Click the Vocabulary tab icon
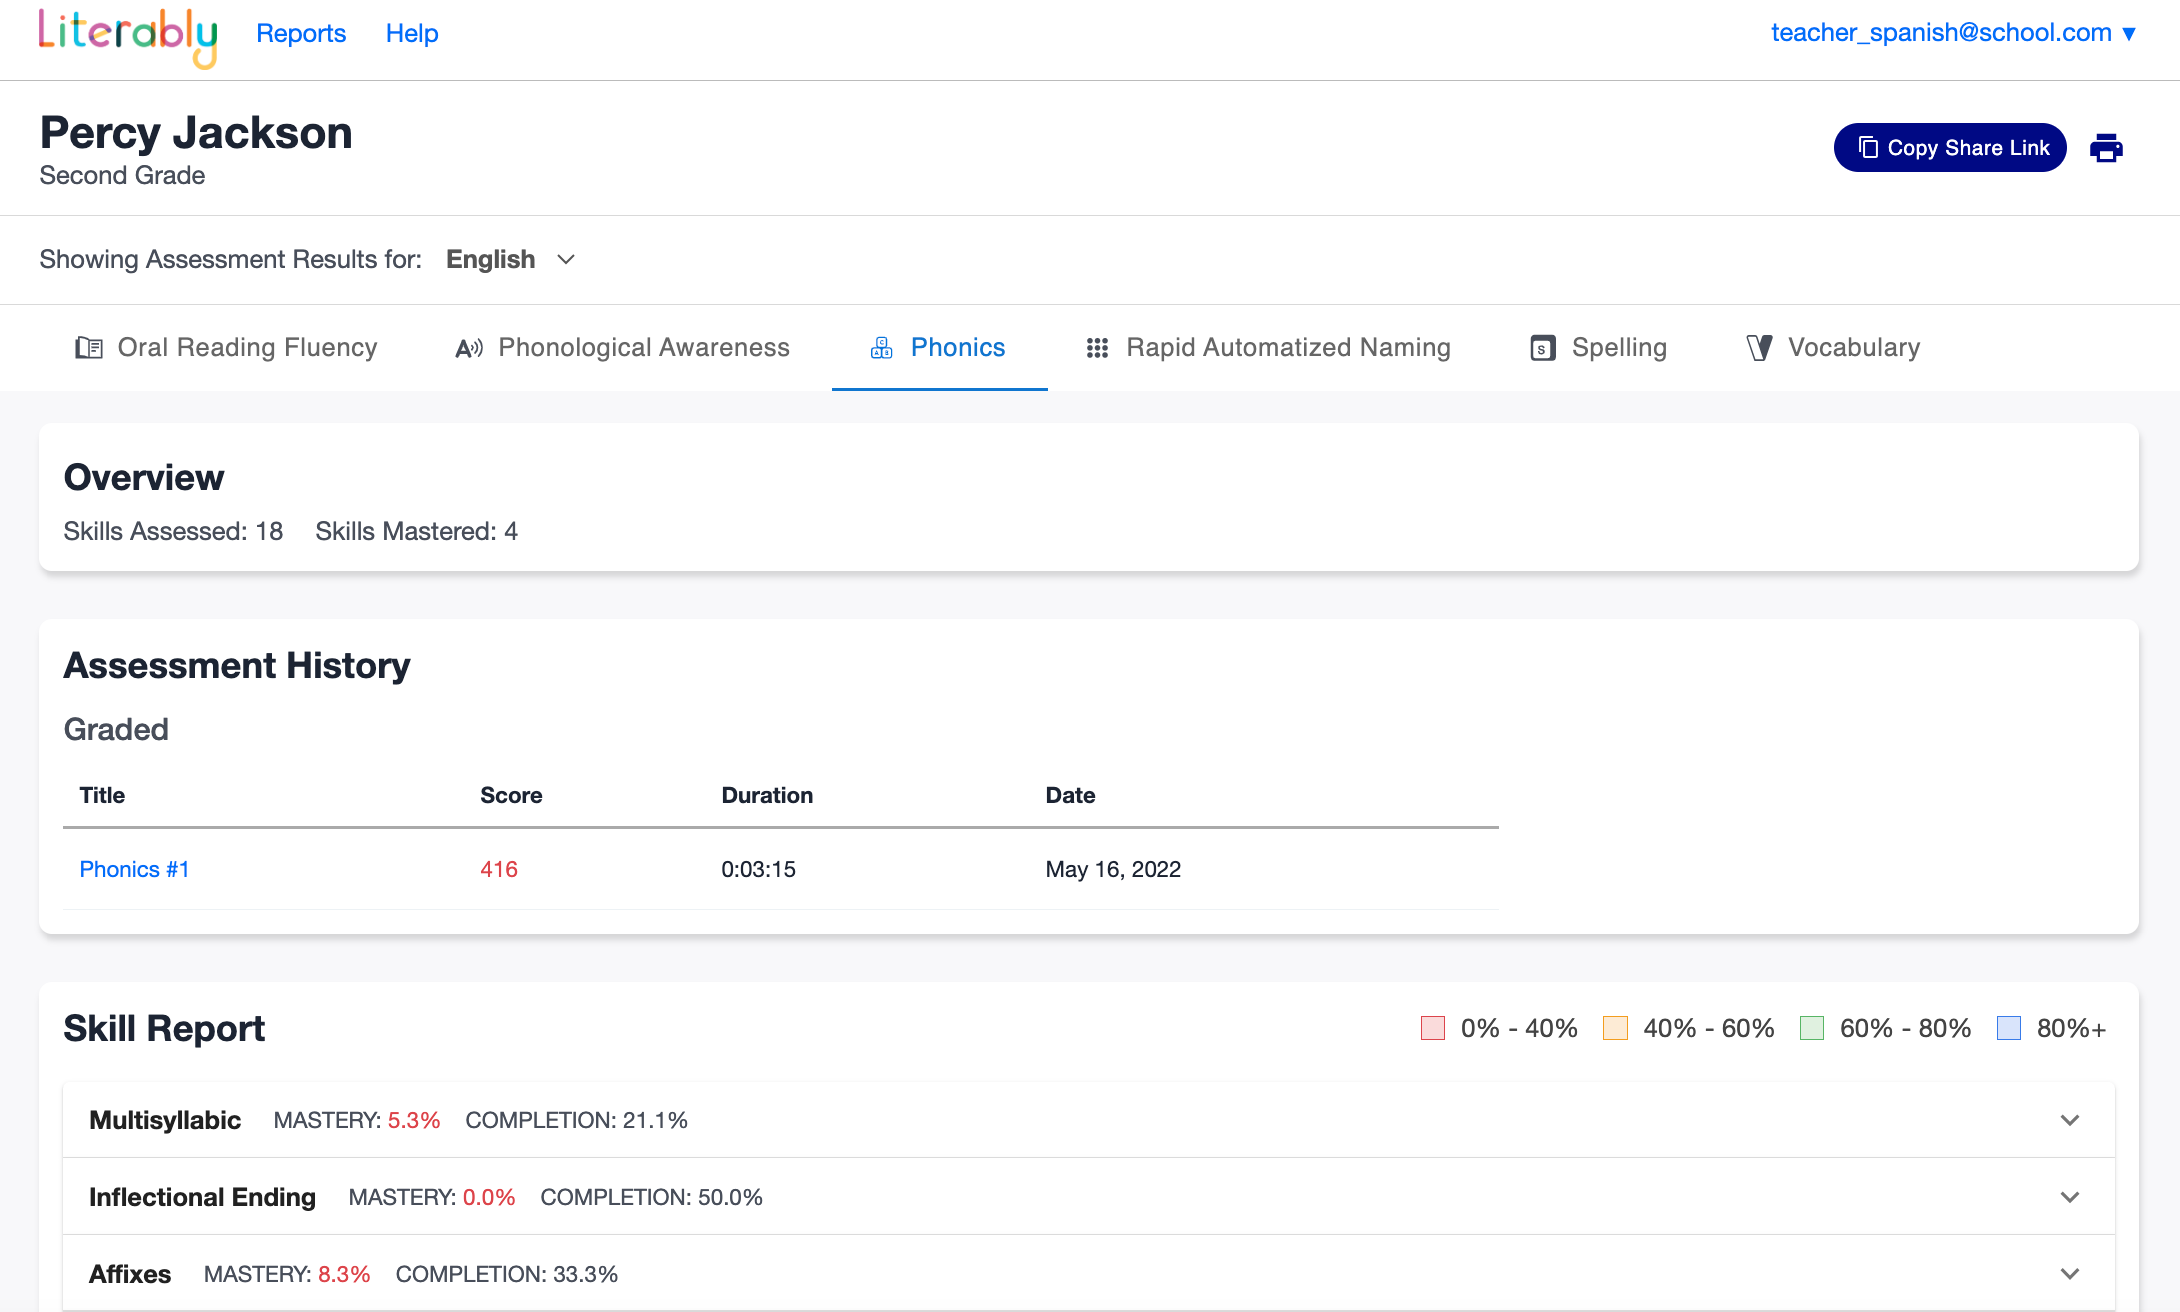 (1760, 348)
